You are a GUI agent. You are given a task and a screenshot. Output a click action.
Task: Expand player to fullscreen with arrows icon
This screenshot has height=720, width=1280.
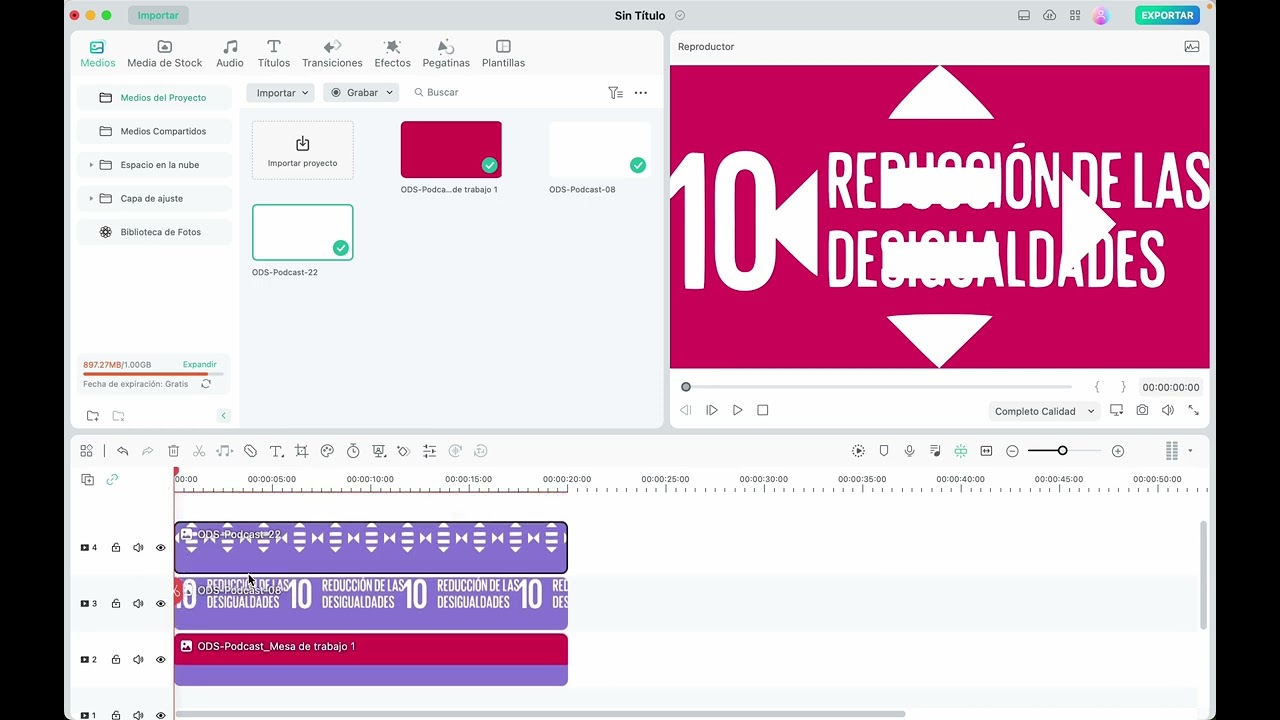tap(1193, 411)
